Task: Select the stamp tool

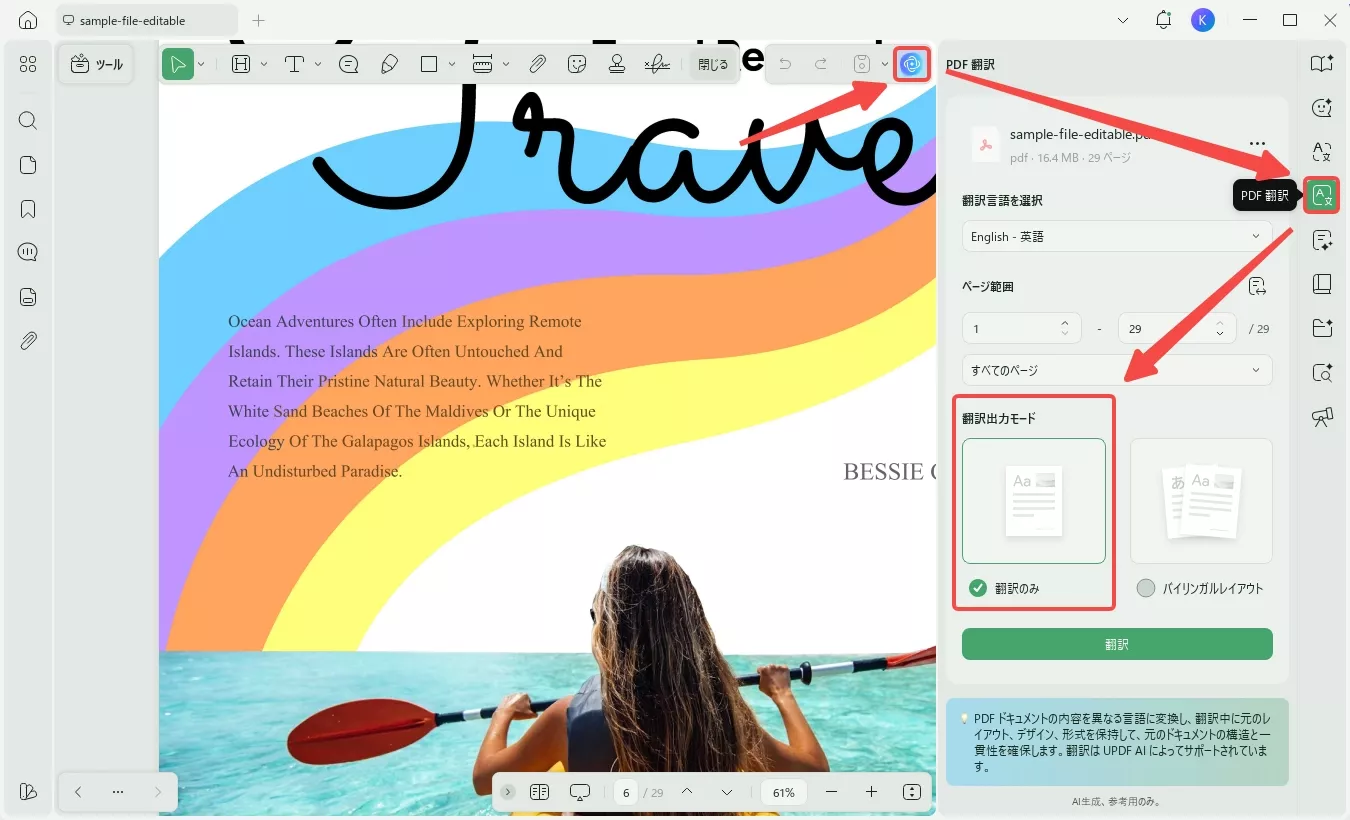Action: [x=617, y=65]
